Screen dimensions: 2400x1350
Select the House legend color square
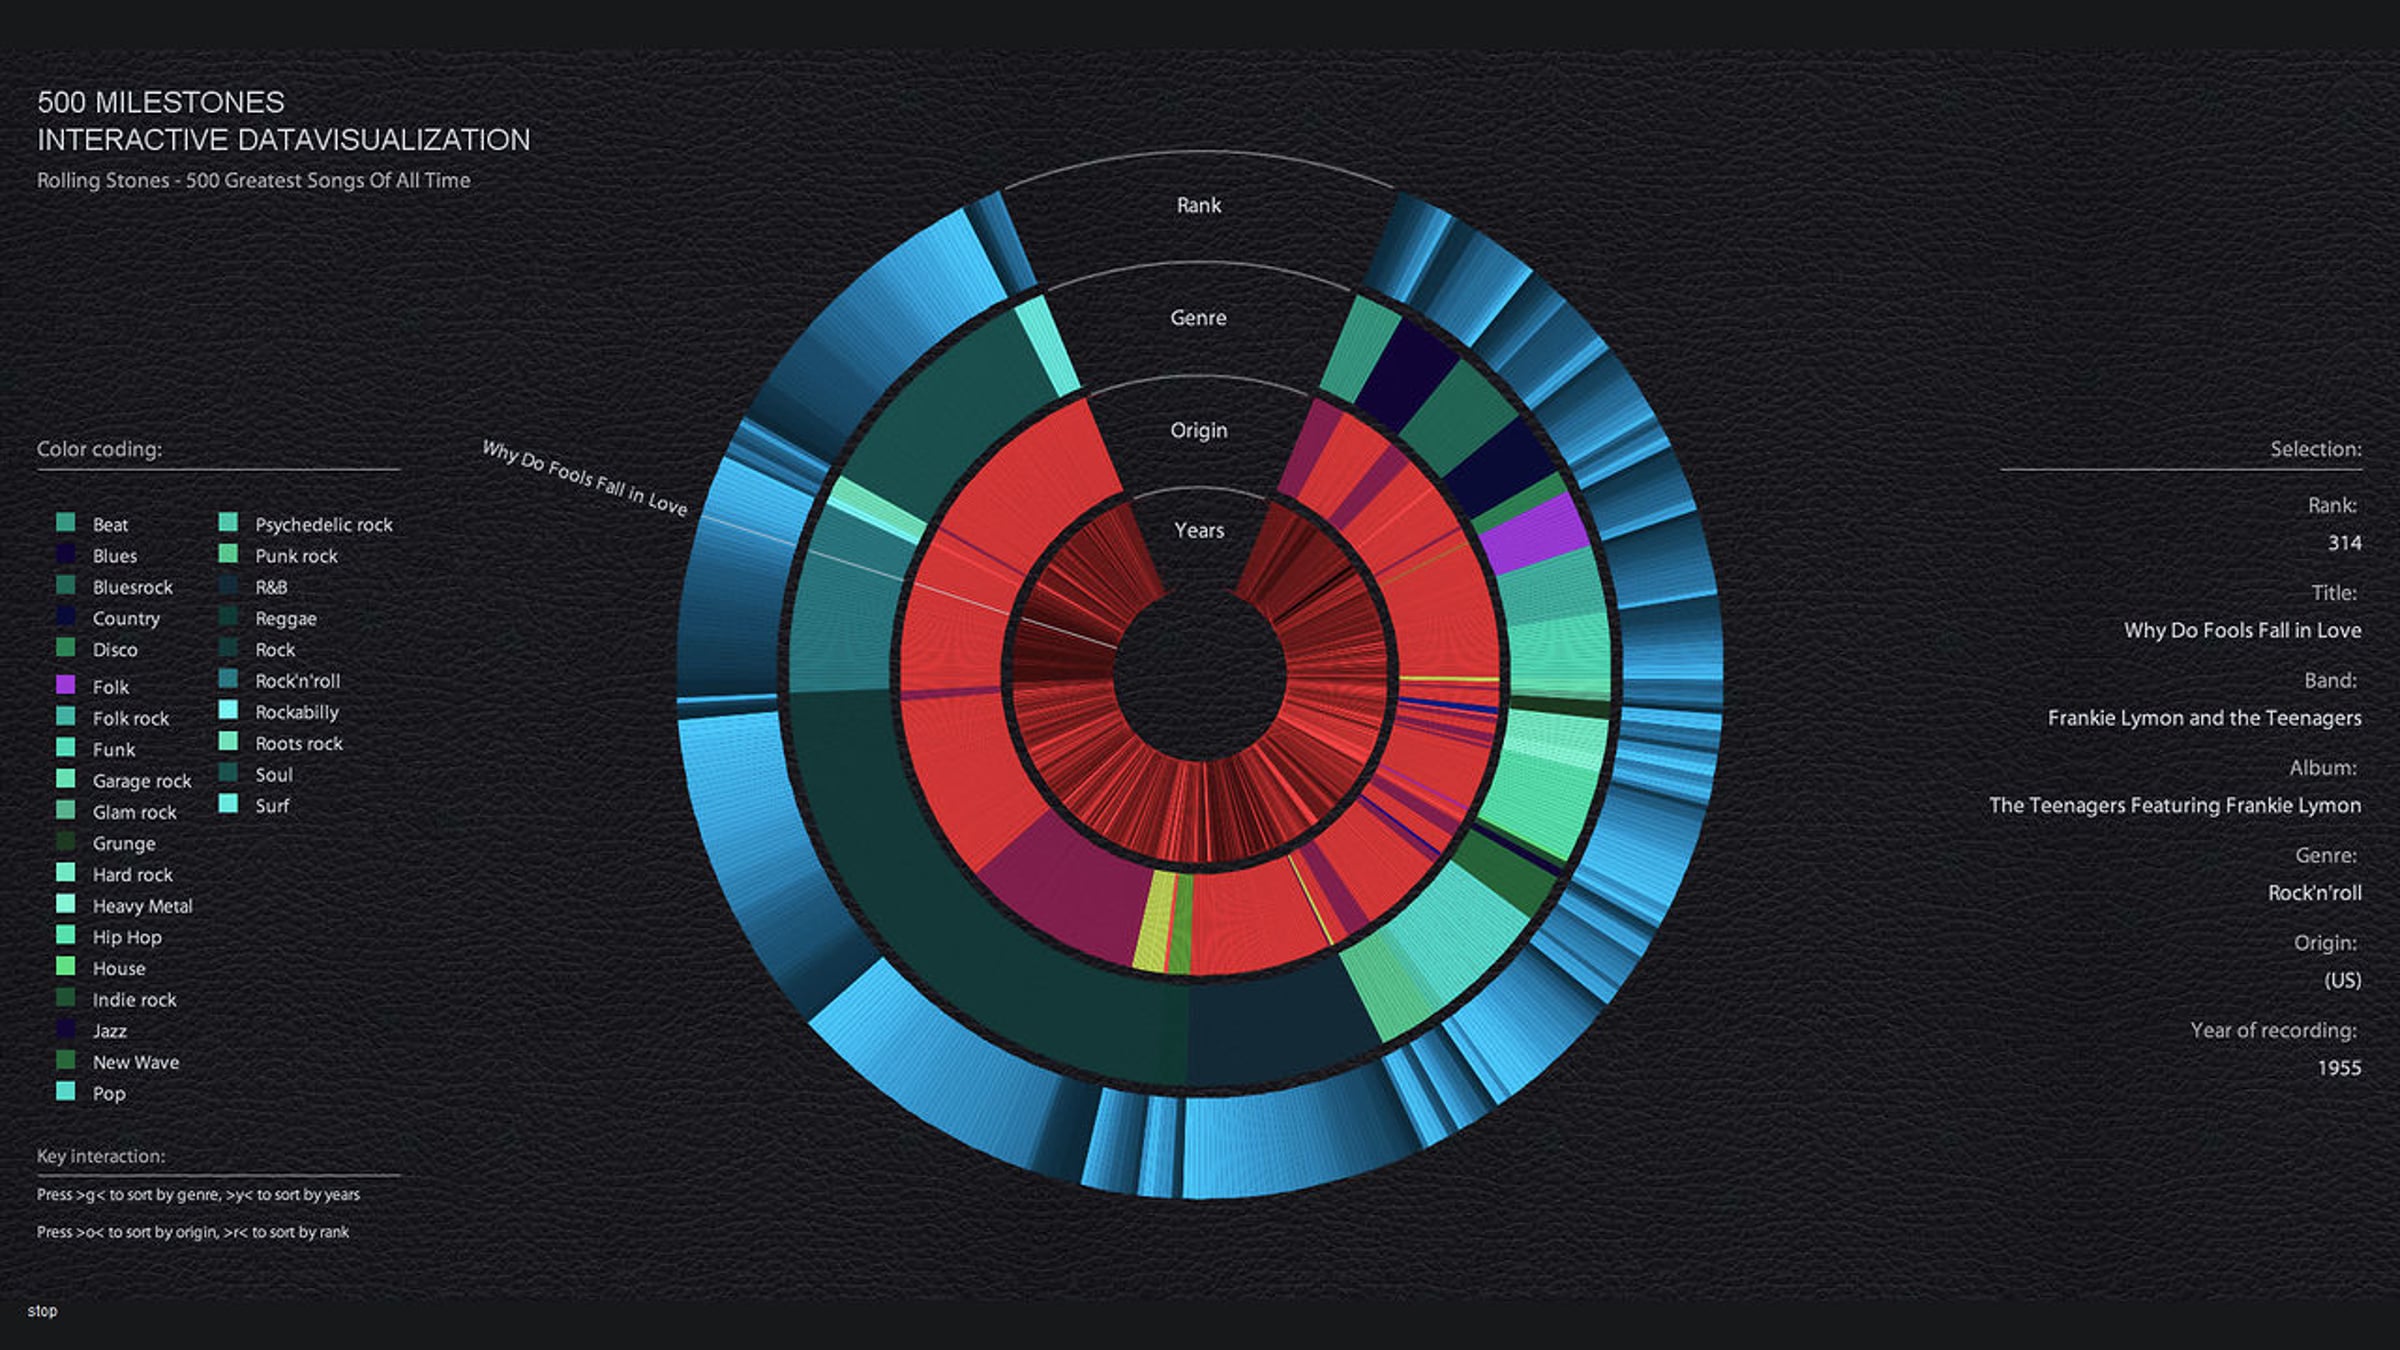[66, 966]
